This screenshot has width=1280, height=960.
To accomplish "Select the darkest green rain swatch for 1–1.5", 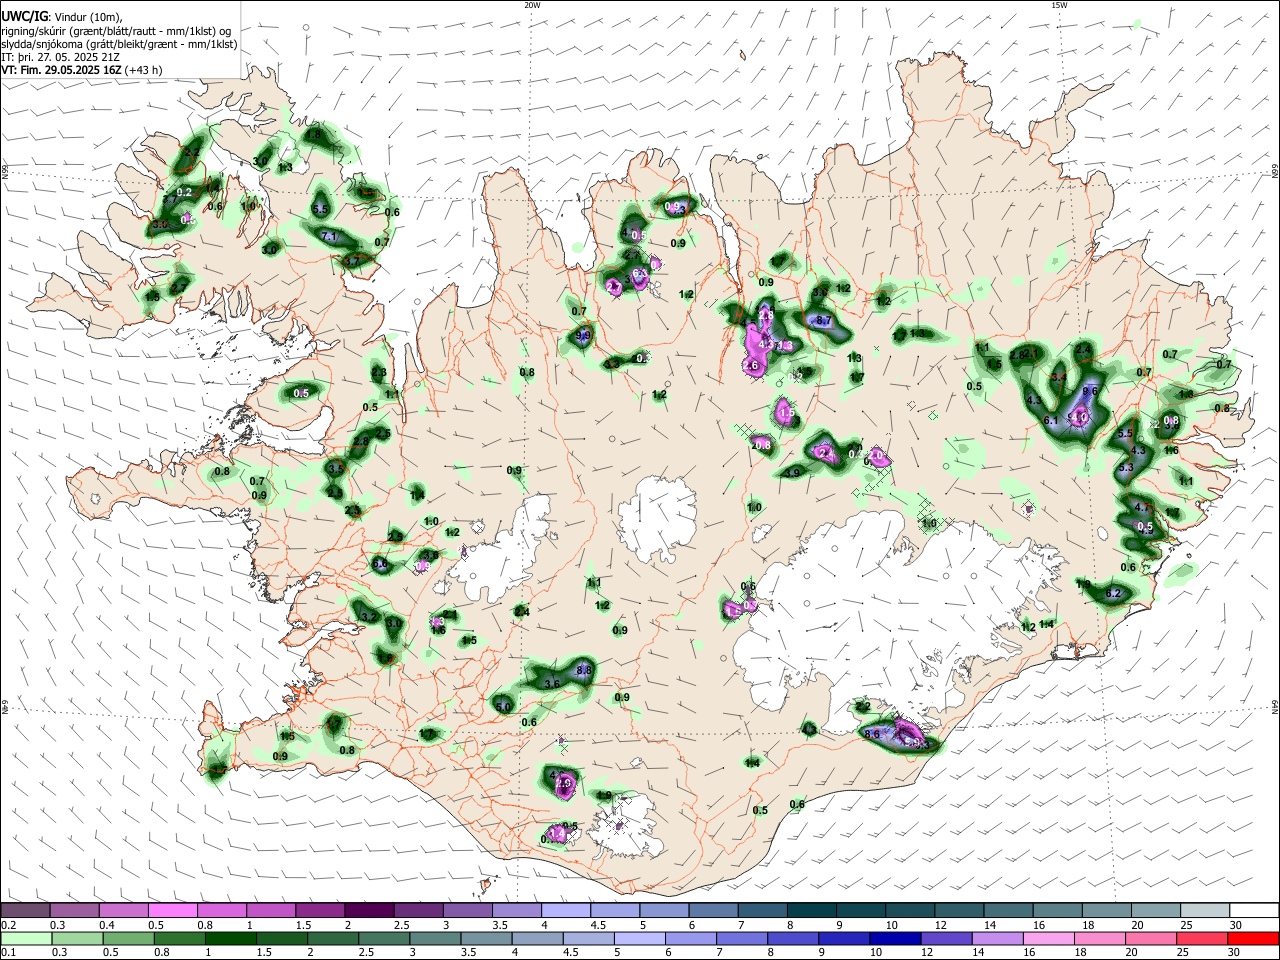I will pos(230,939).
